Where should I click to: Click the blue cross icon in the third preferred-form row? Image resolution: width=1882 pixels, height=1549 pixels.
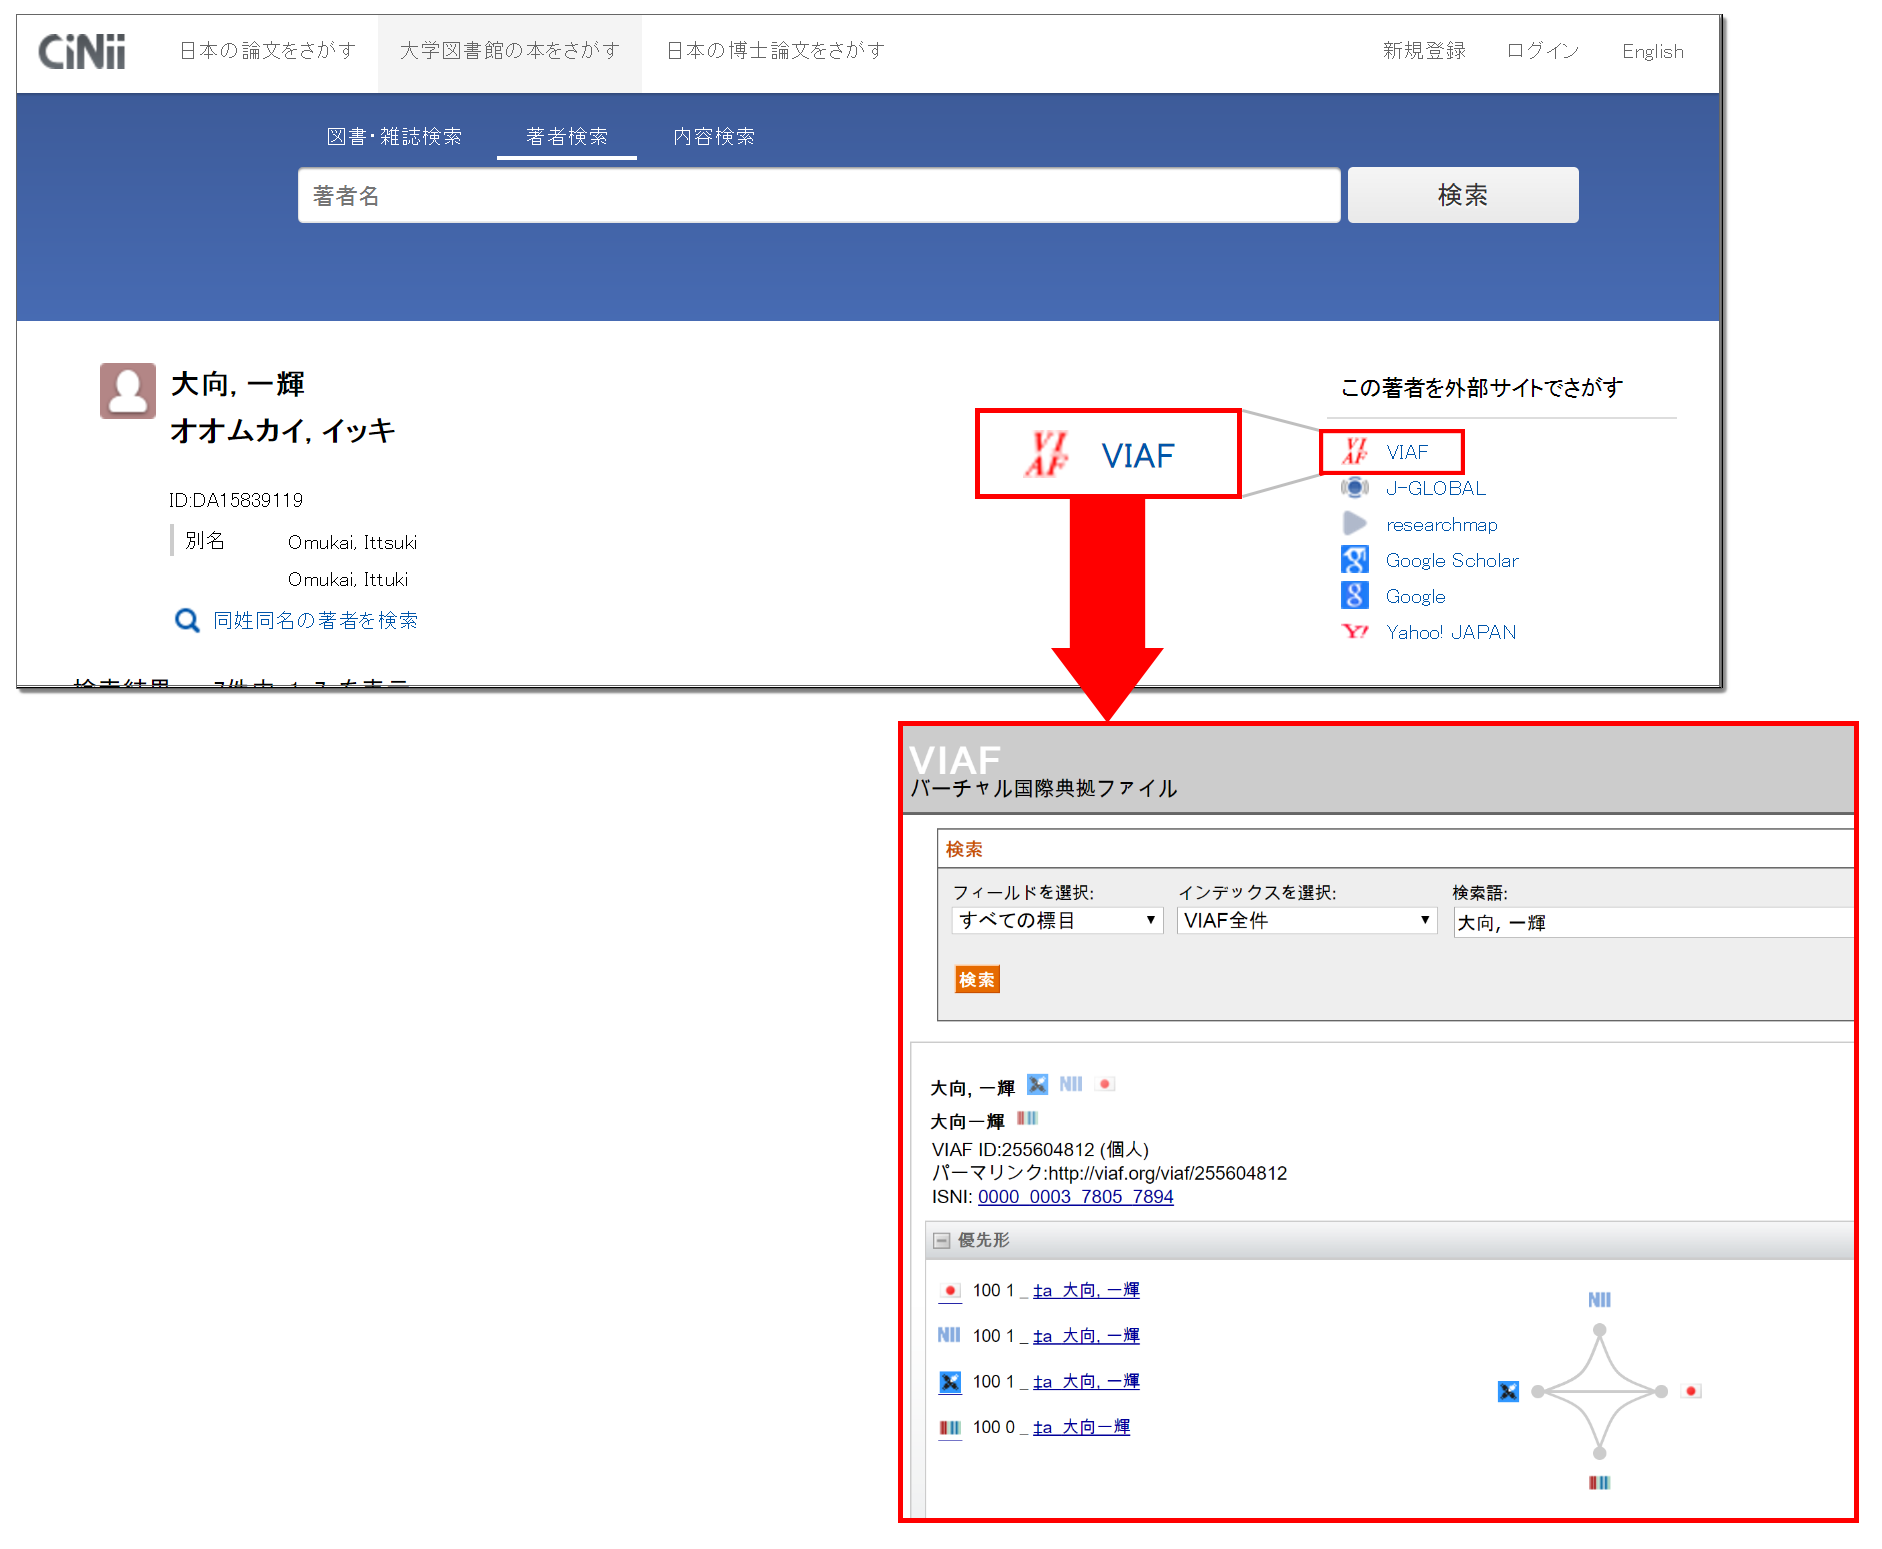point(950,1382)
